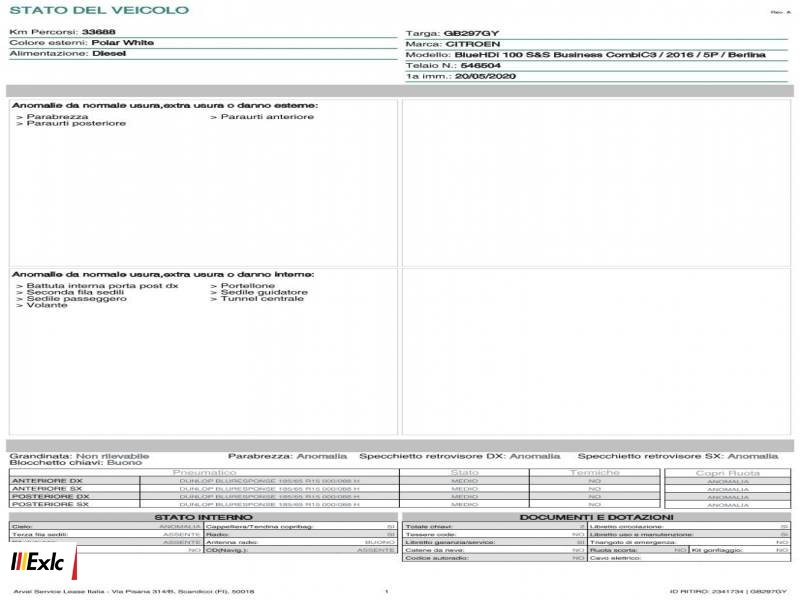Click the Cappelliera/Tendina copribag row

coord(301,527)
